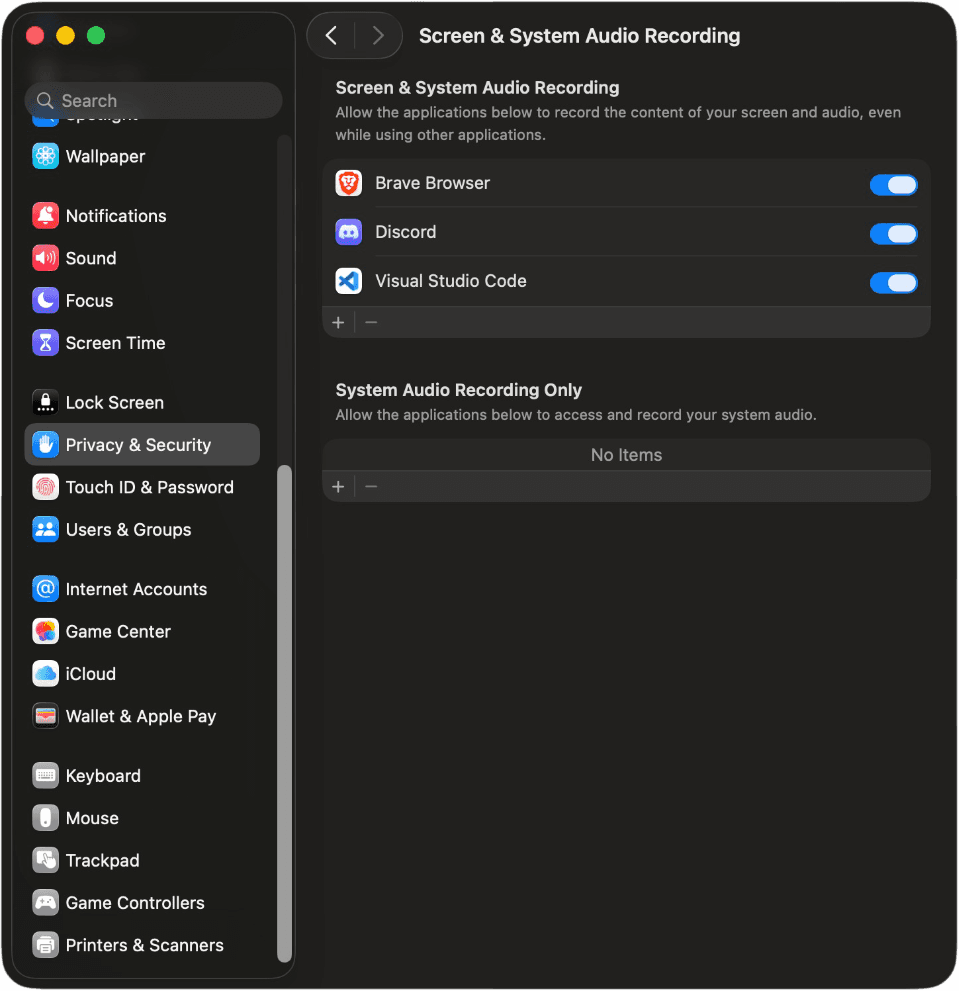Viewport: 959px width, 991px height.
Task: Disable screen recording for Brave Browser
Action: point(893,185)
